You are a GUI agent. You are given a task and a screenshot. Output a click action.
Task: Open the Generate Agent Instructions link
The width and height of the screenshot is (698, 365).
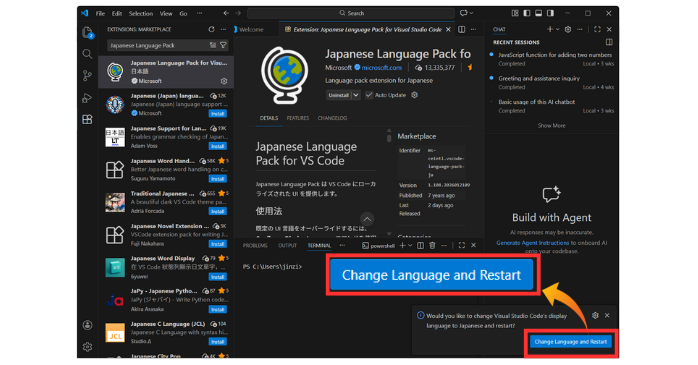click(x=532, y=243)
